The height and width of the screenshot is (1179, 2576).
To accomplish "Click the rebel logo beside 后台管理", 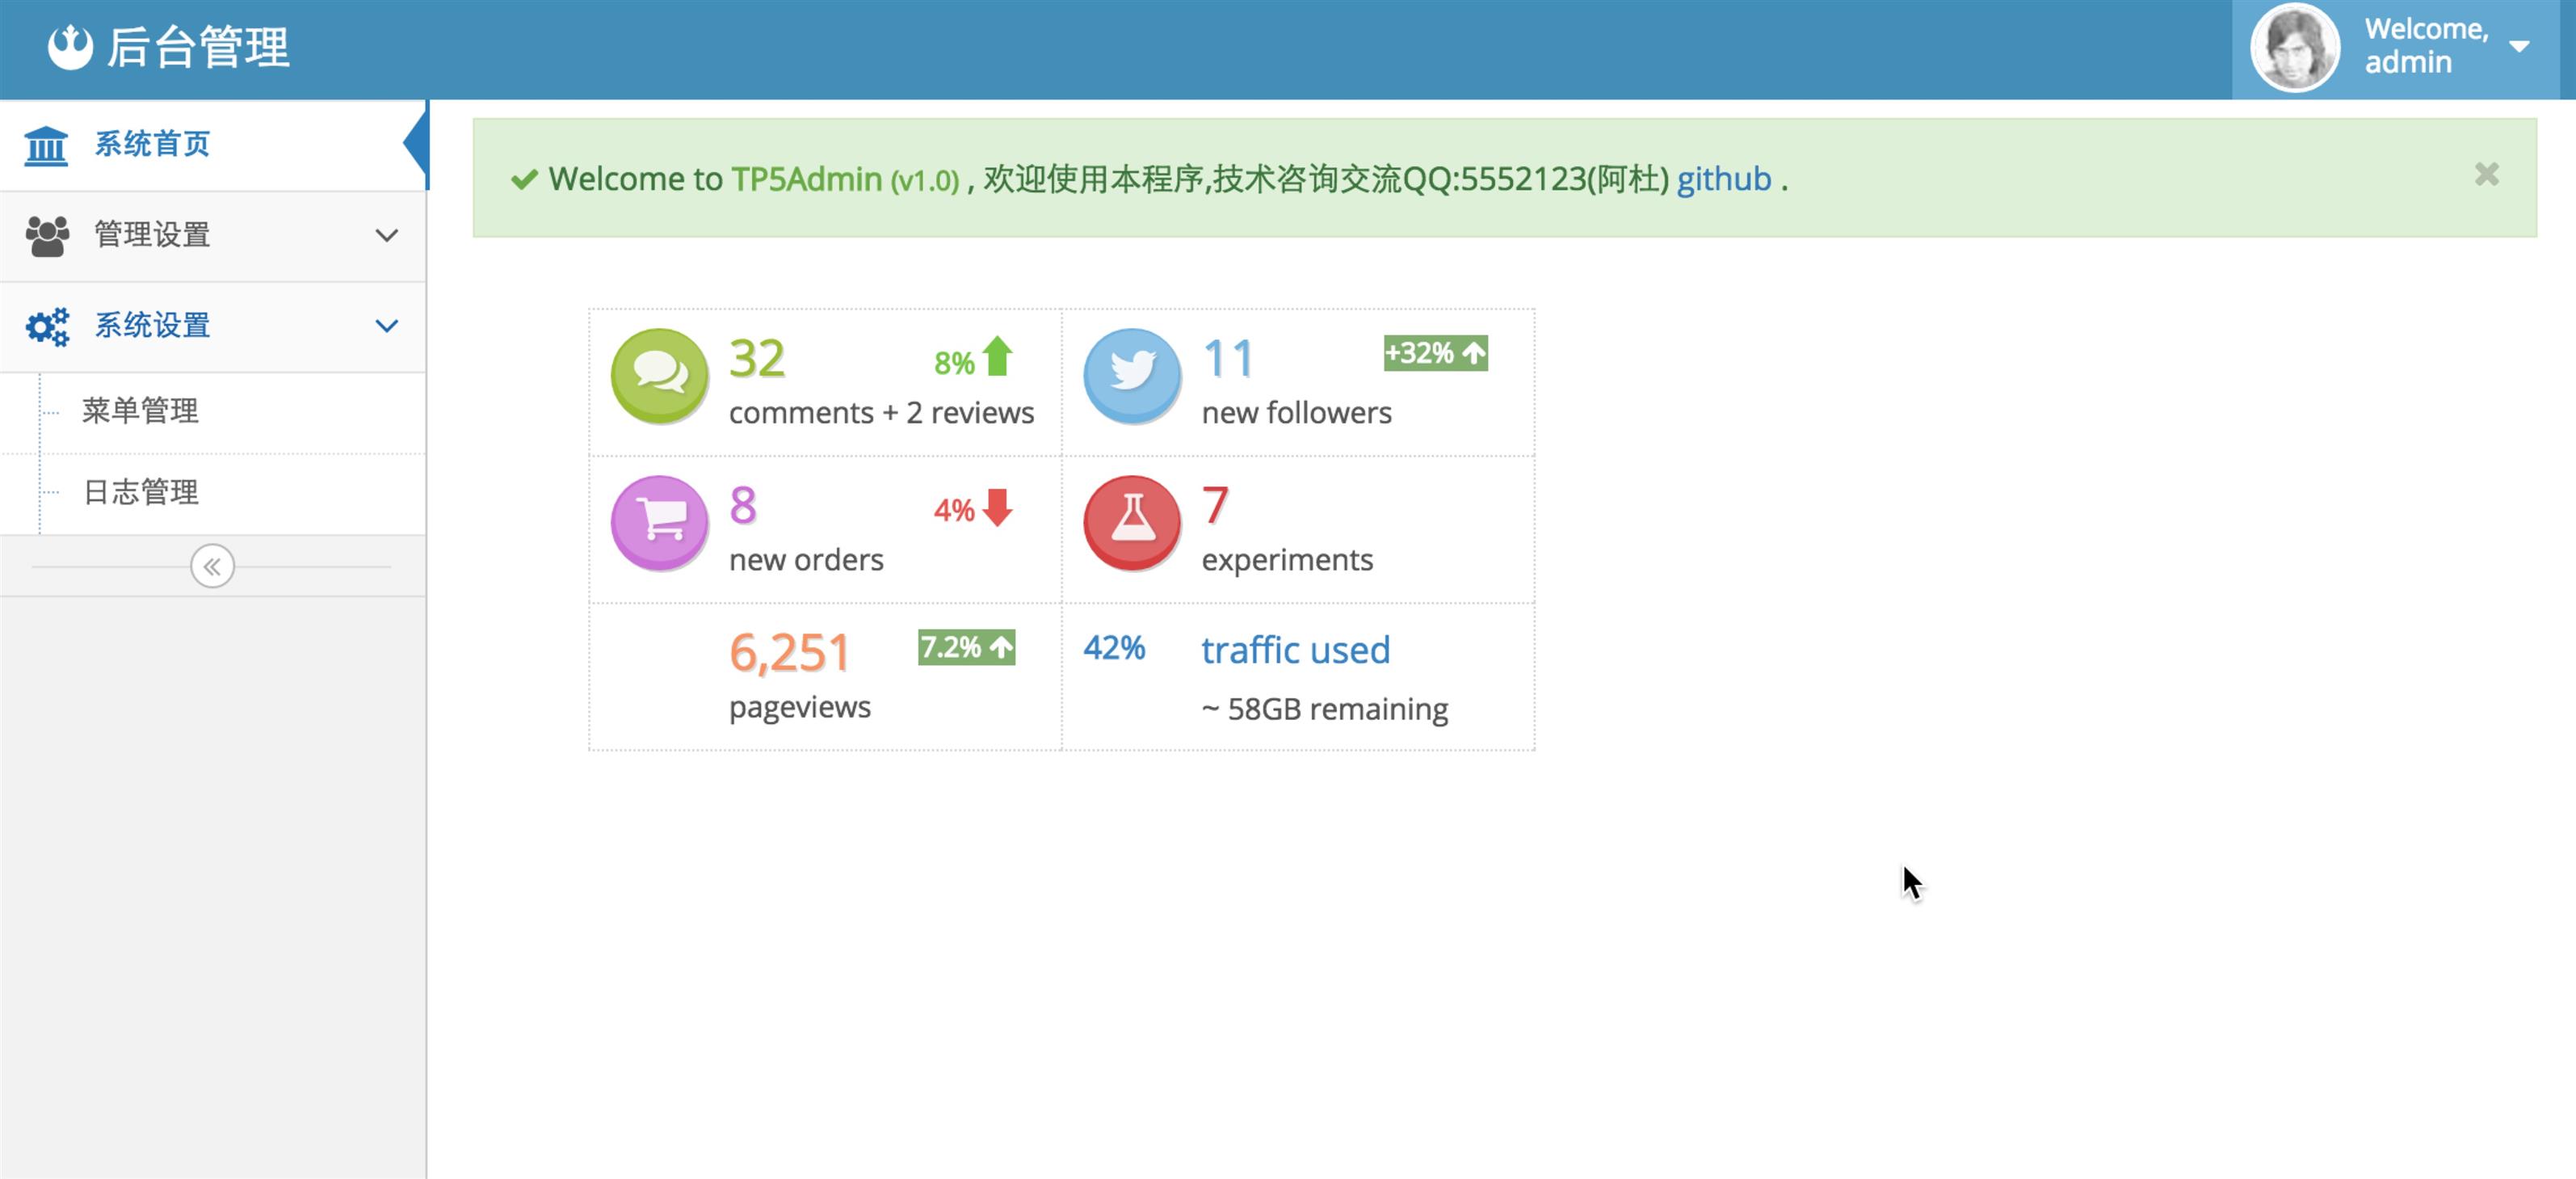I will [70, 47].
